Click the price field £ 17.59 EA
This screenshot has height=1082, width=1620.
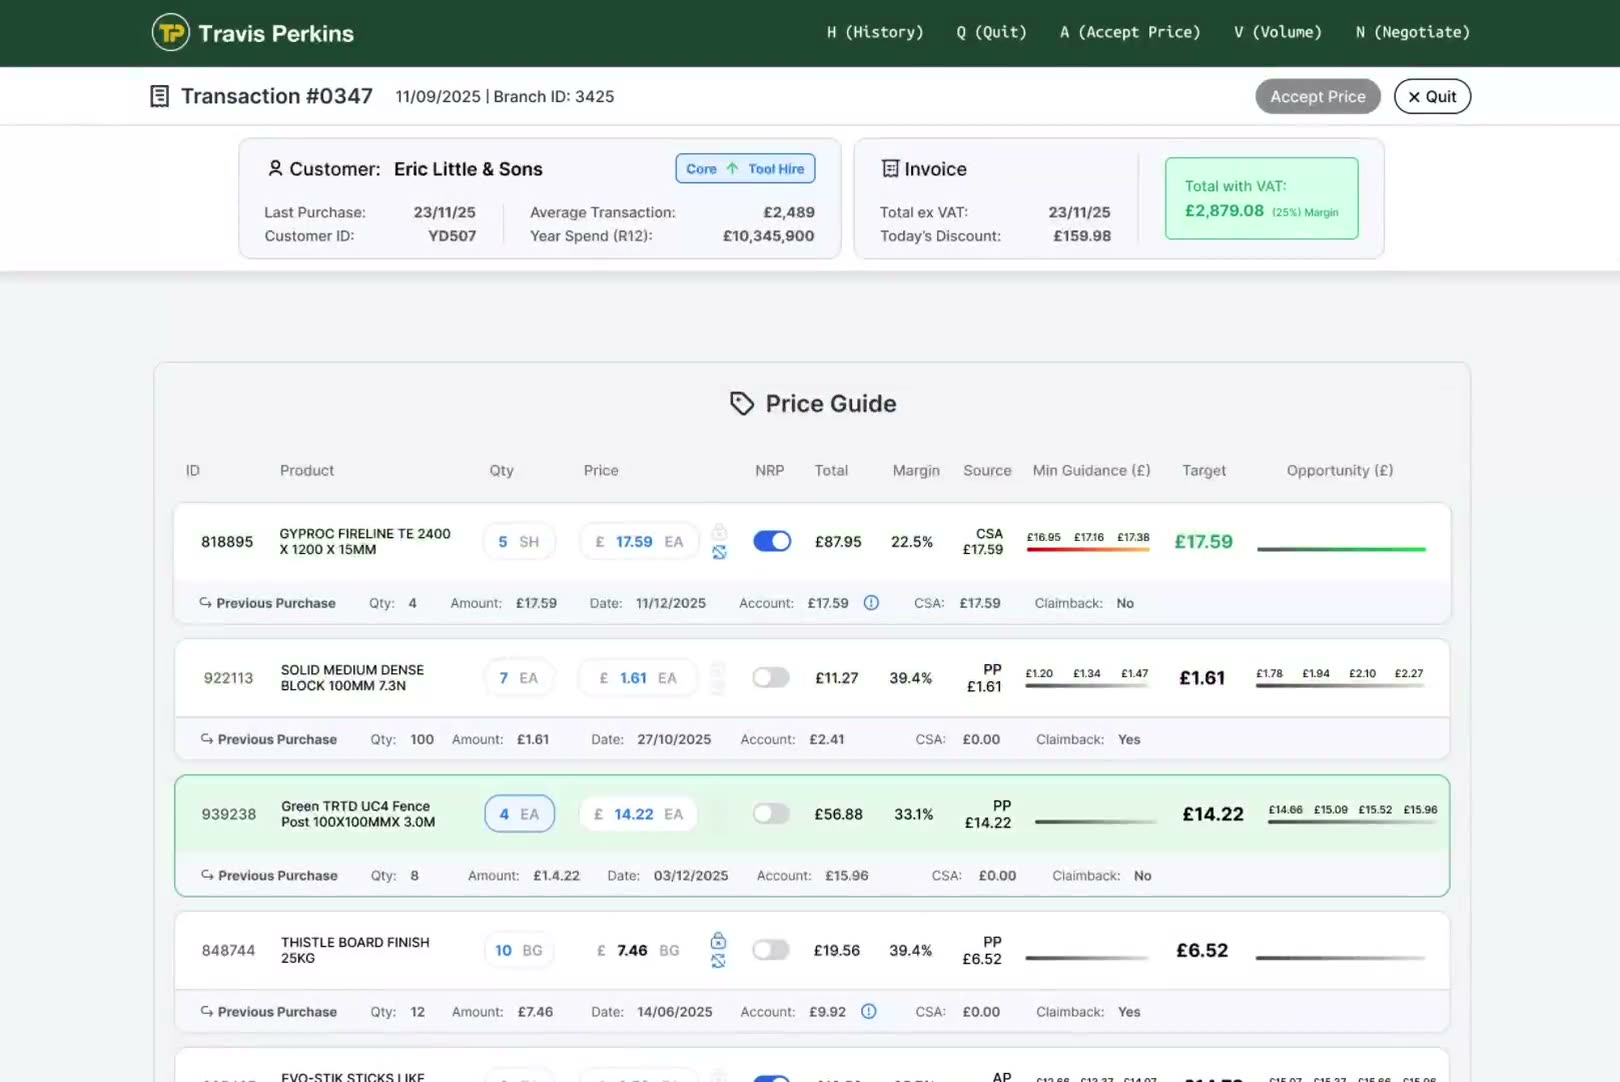point(639,541)
